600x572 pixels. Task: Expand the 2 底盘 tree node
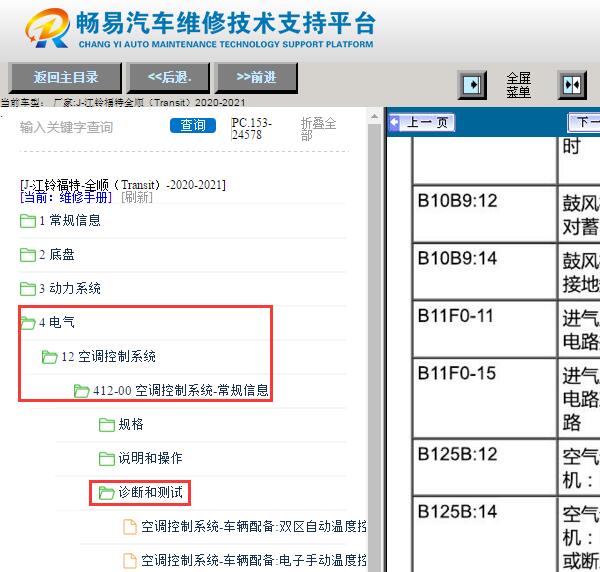(57, 254)
